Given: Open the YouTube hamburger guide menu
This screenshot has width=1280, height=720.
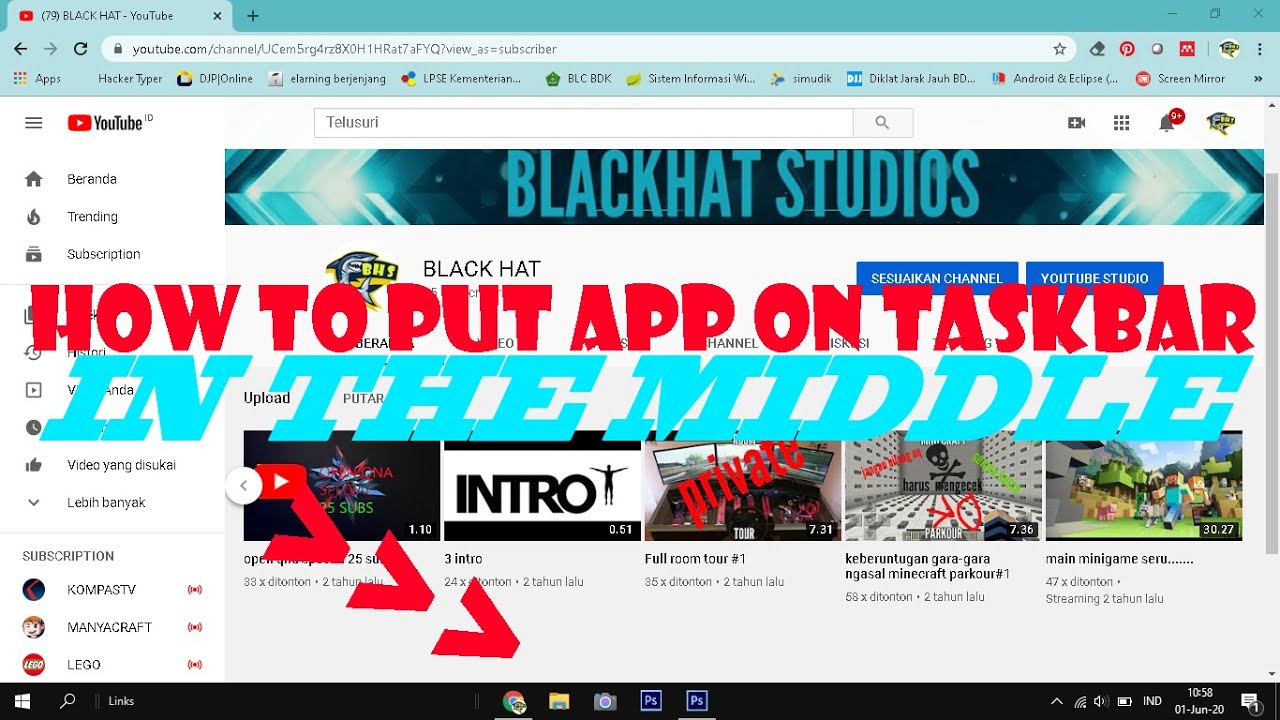Looking at the screenshot, I should point(34,123).
